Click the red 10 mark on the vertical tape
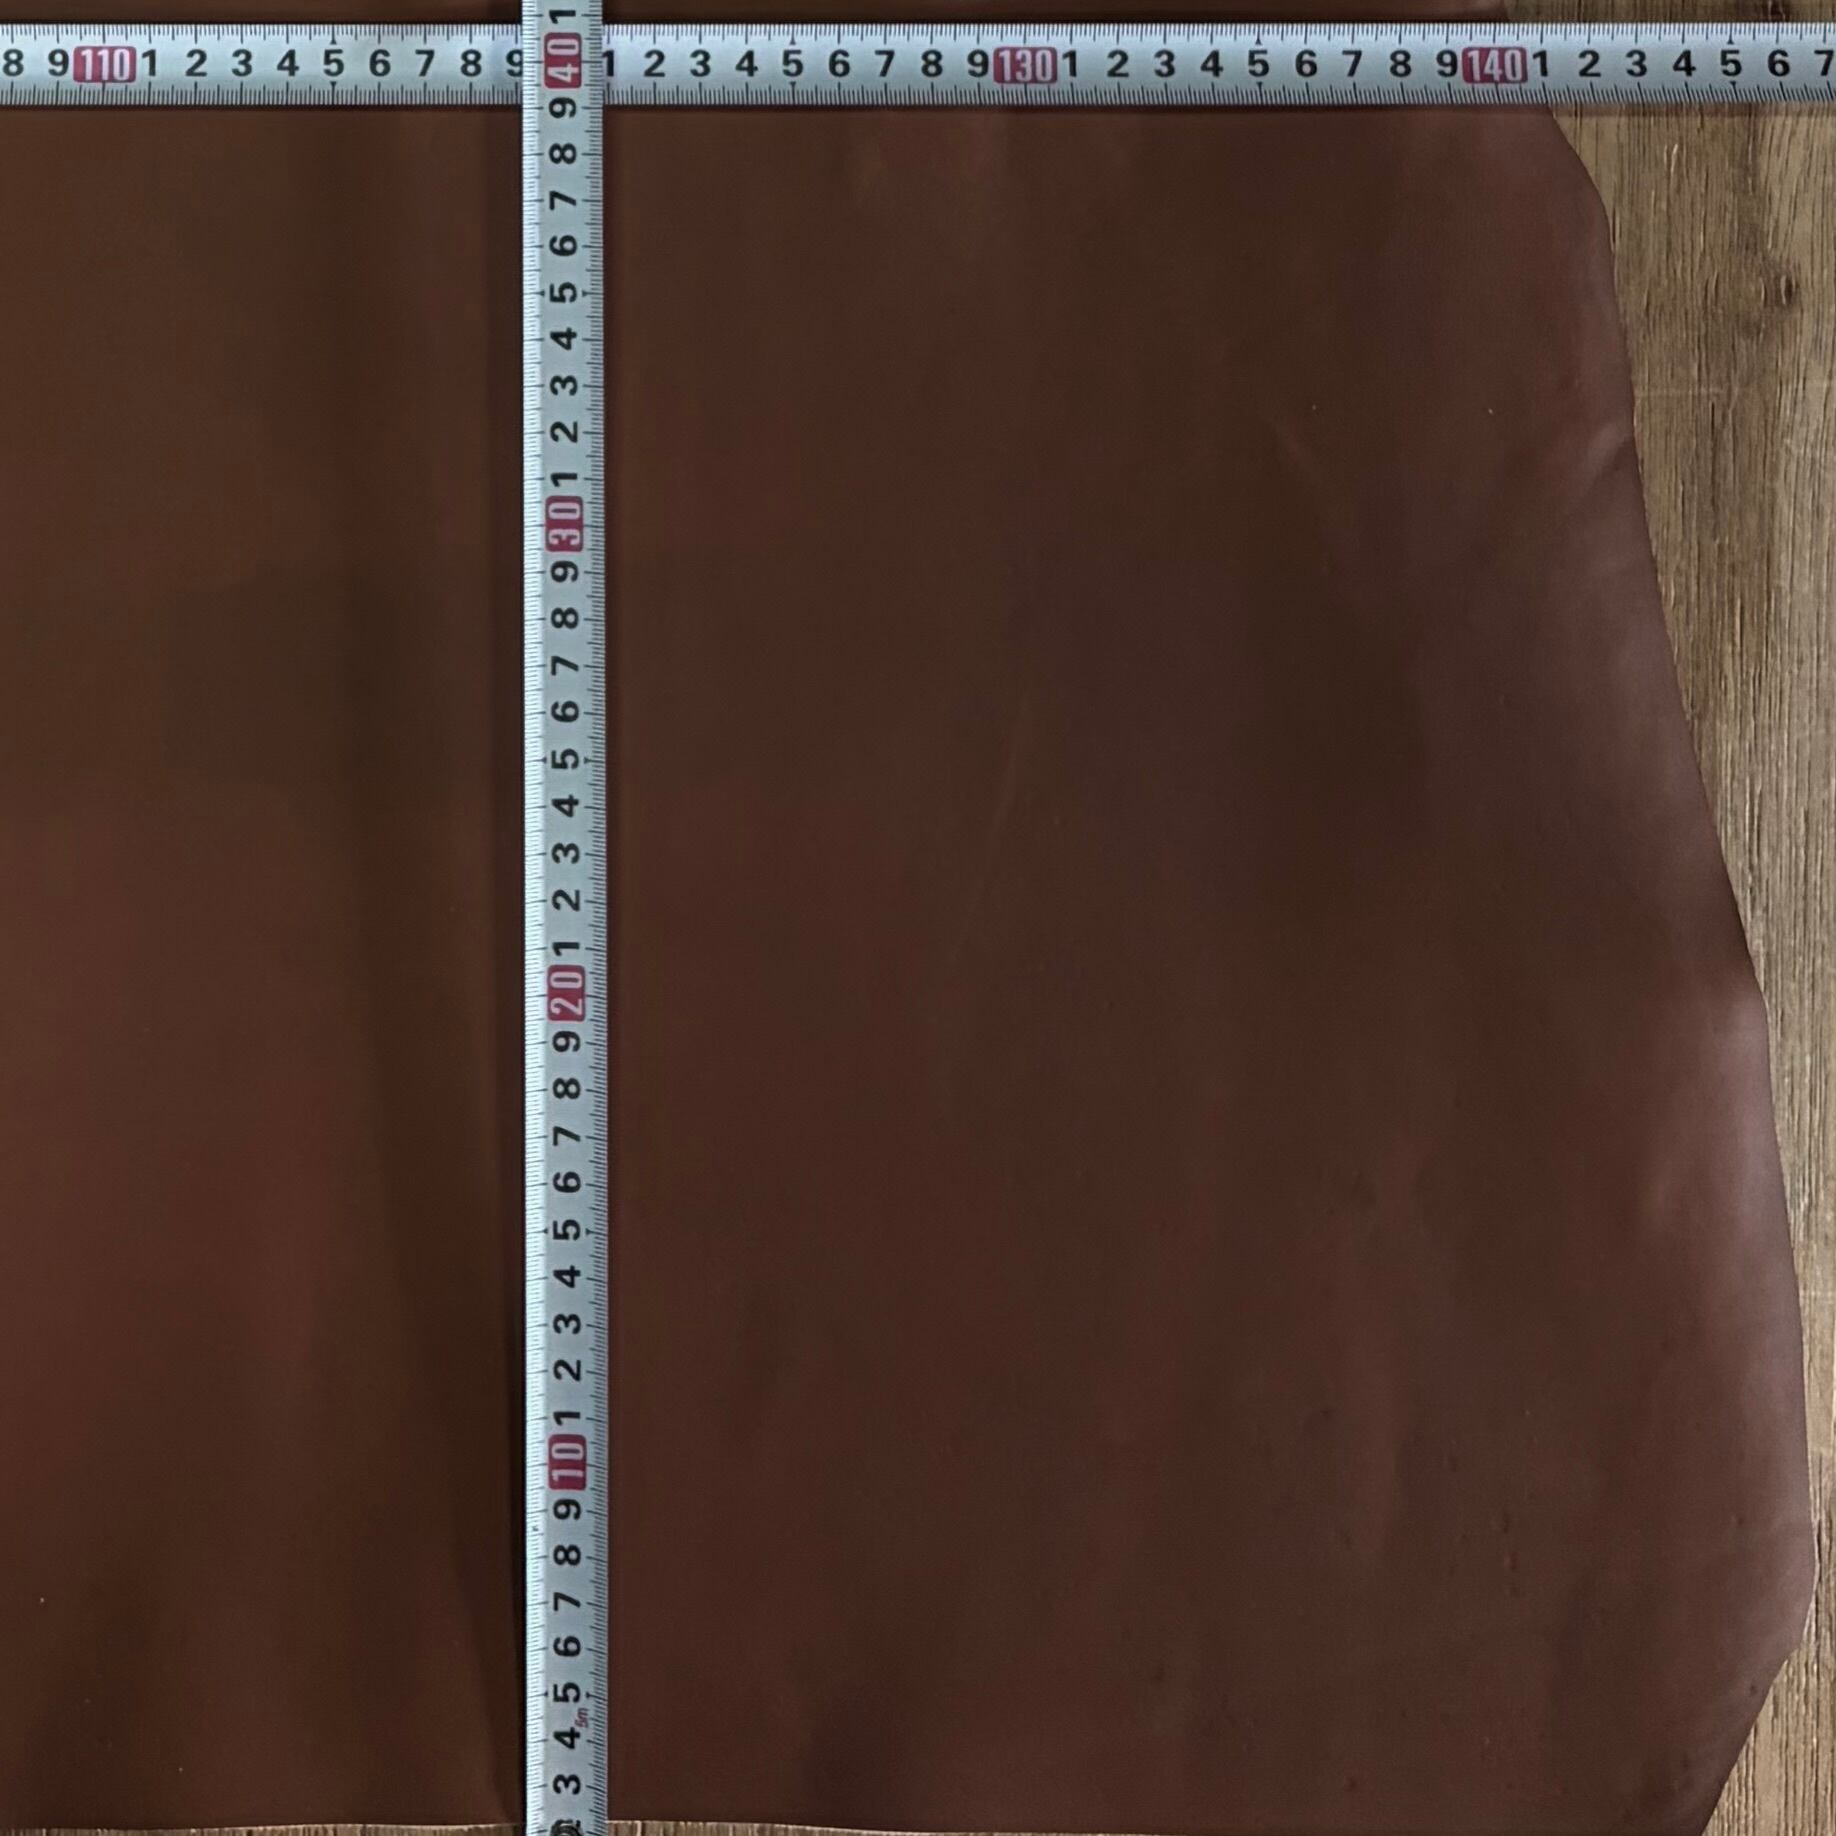The width and height of the screenshot is (1836, 1836). pyautogui.click(x=568, y=1462)
